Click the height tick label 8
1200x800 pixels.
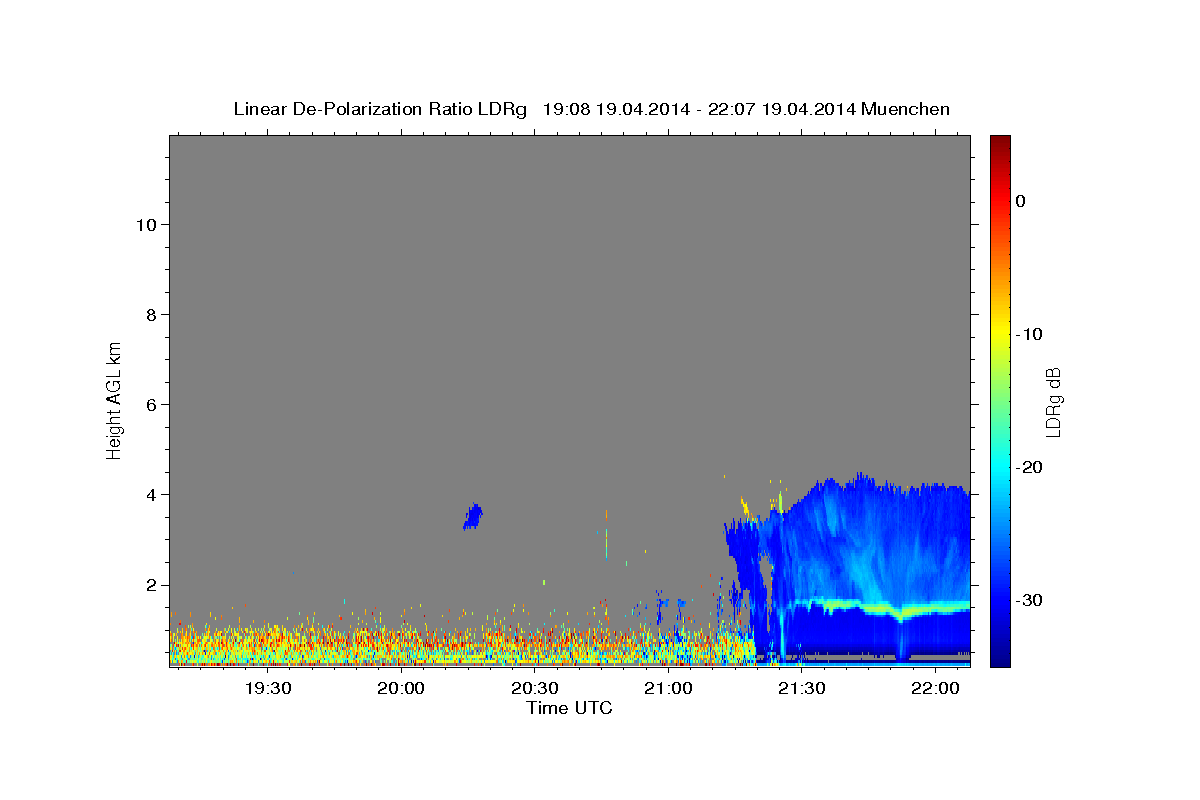[x=152, y=314]
